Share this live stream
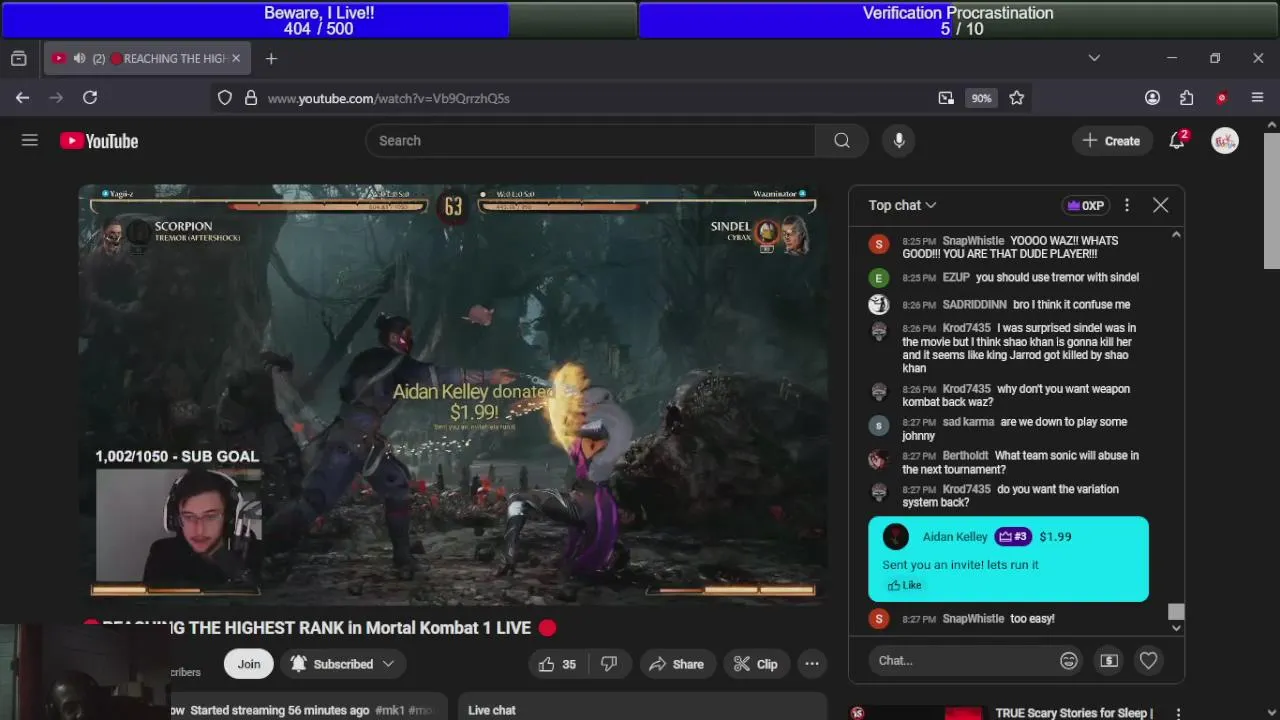The width and height of the screenshot is (1280, 720). point(676,664)
